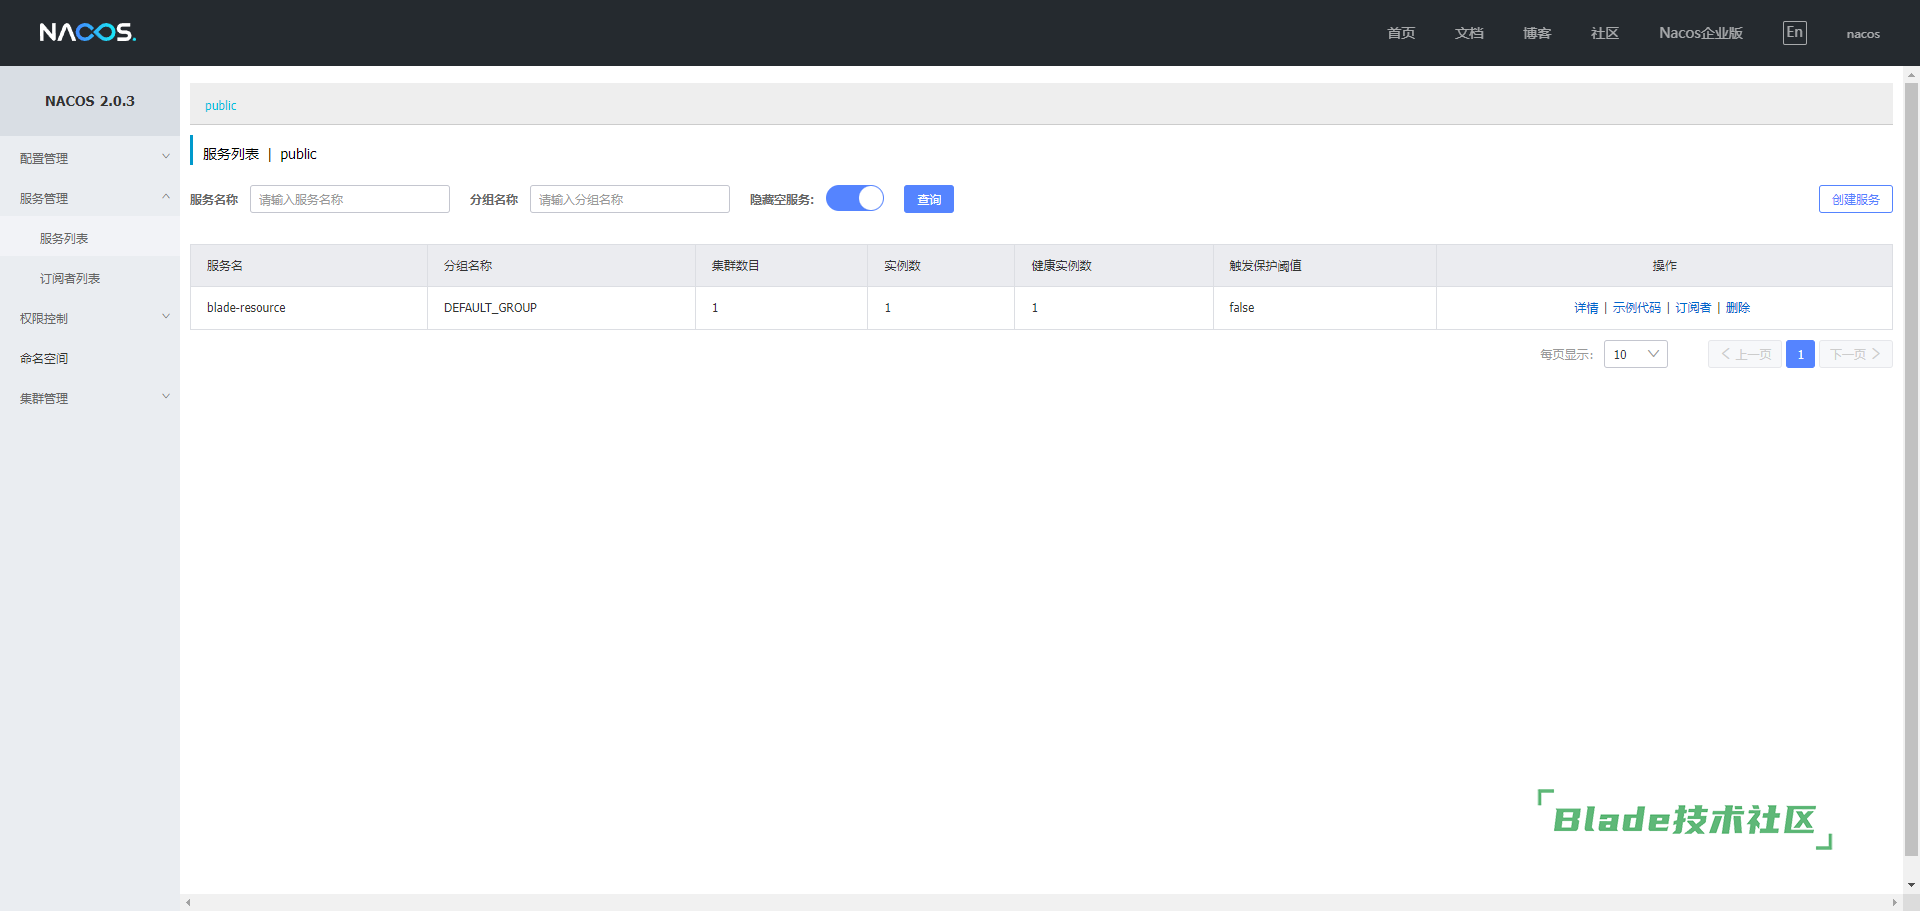Expand the 集群管理 menu chevron
Viewport: 1920px width, 911px height.
pyautogui.click(x=166, y=397)
